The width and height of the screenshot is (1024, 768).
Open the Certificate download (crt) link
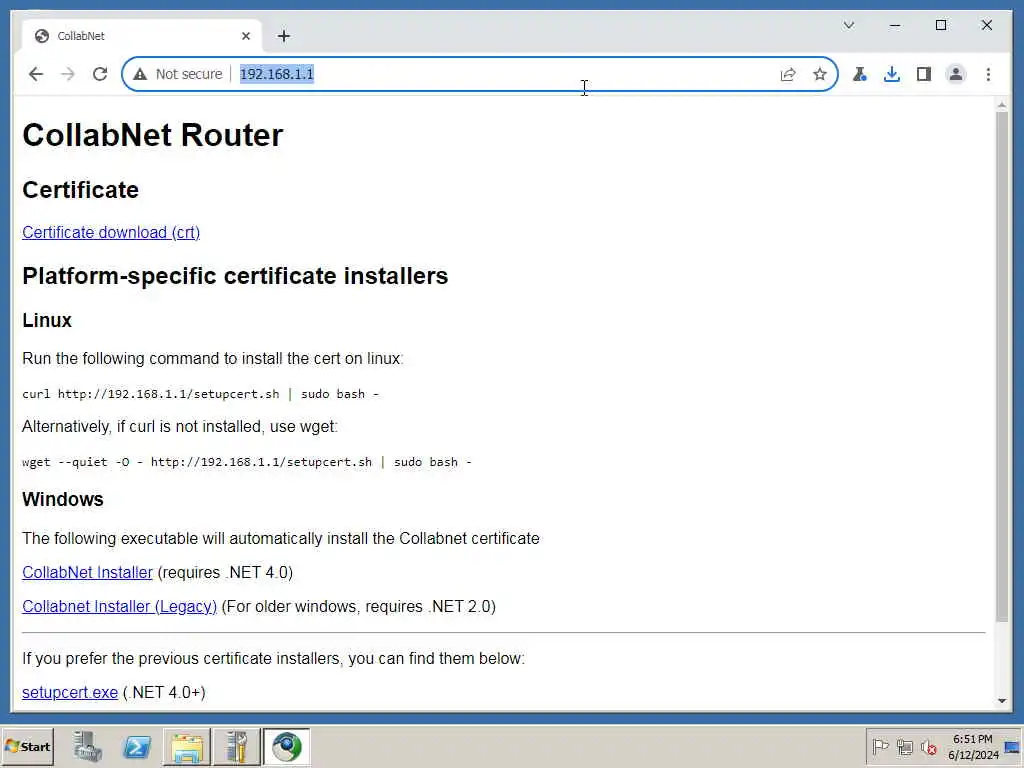click(111, 232)
